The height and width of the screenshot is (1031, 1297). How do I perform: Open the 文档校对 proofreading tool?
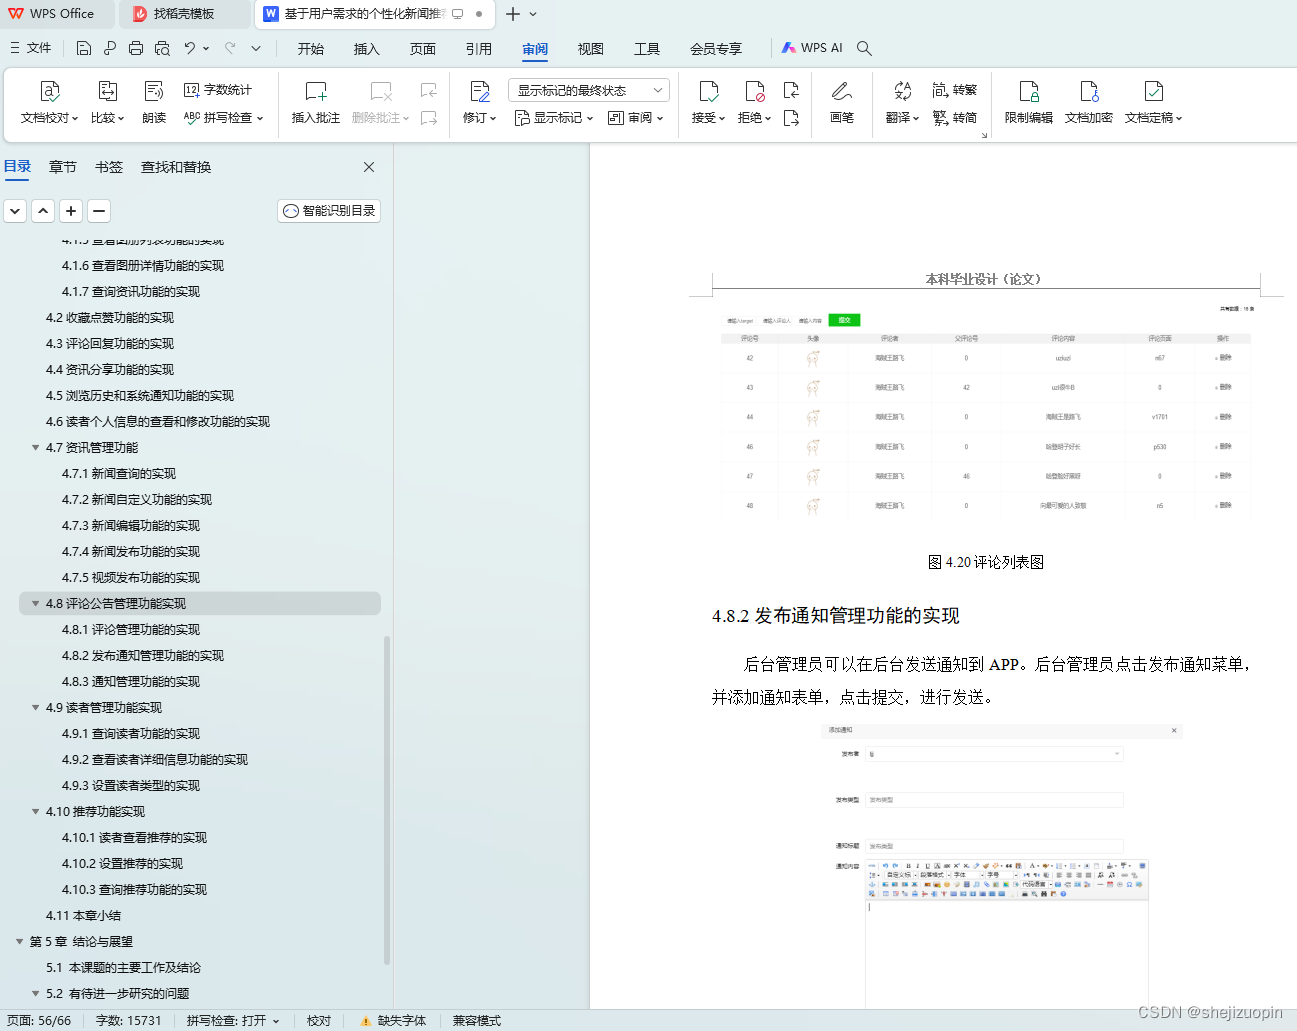[x=47, y=103]
